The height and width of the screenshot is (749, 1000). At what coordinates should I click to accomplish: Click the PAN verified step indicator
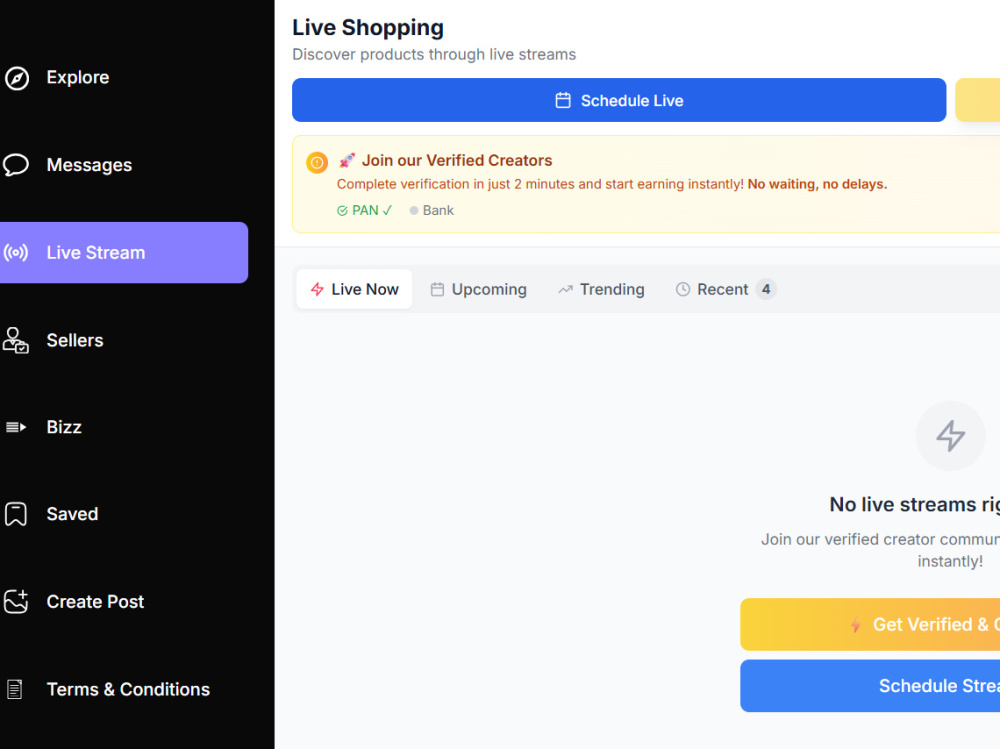click(x=364, y=211)
